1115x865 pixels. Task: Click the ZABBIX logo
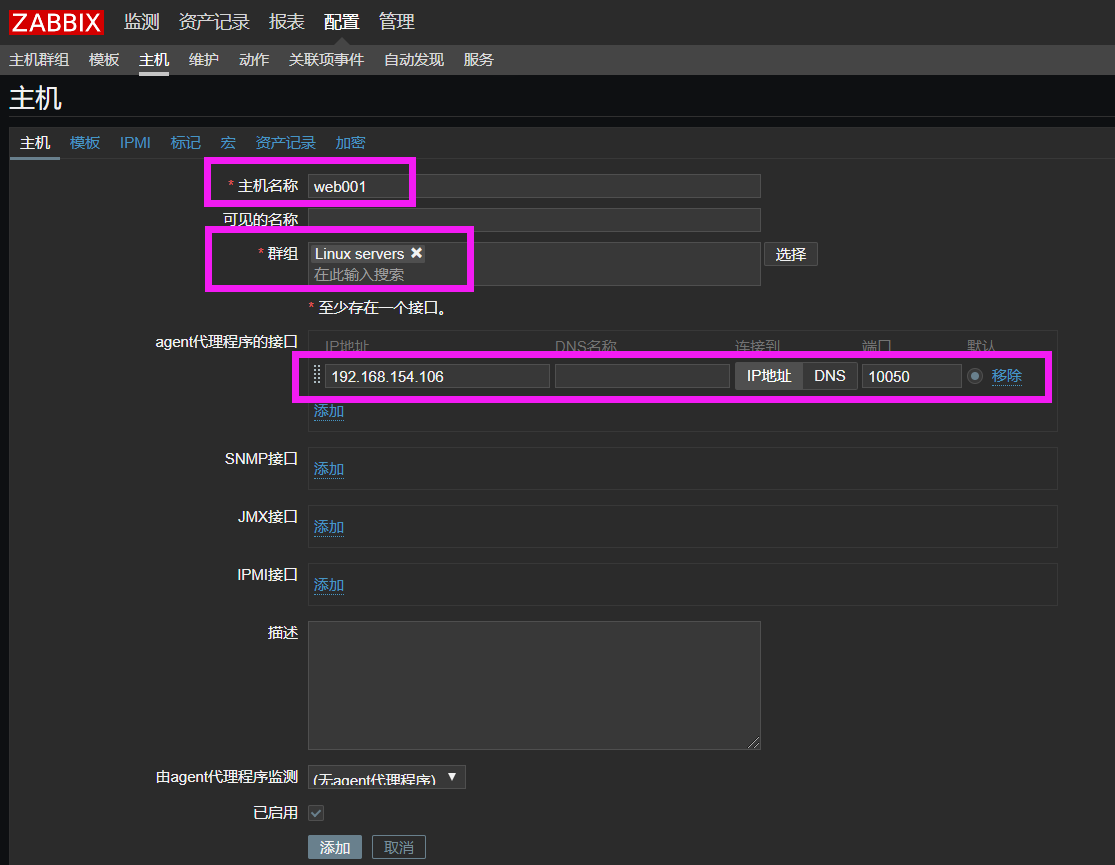[56, 22]
